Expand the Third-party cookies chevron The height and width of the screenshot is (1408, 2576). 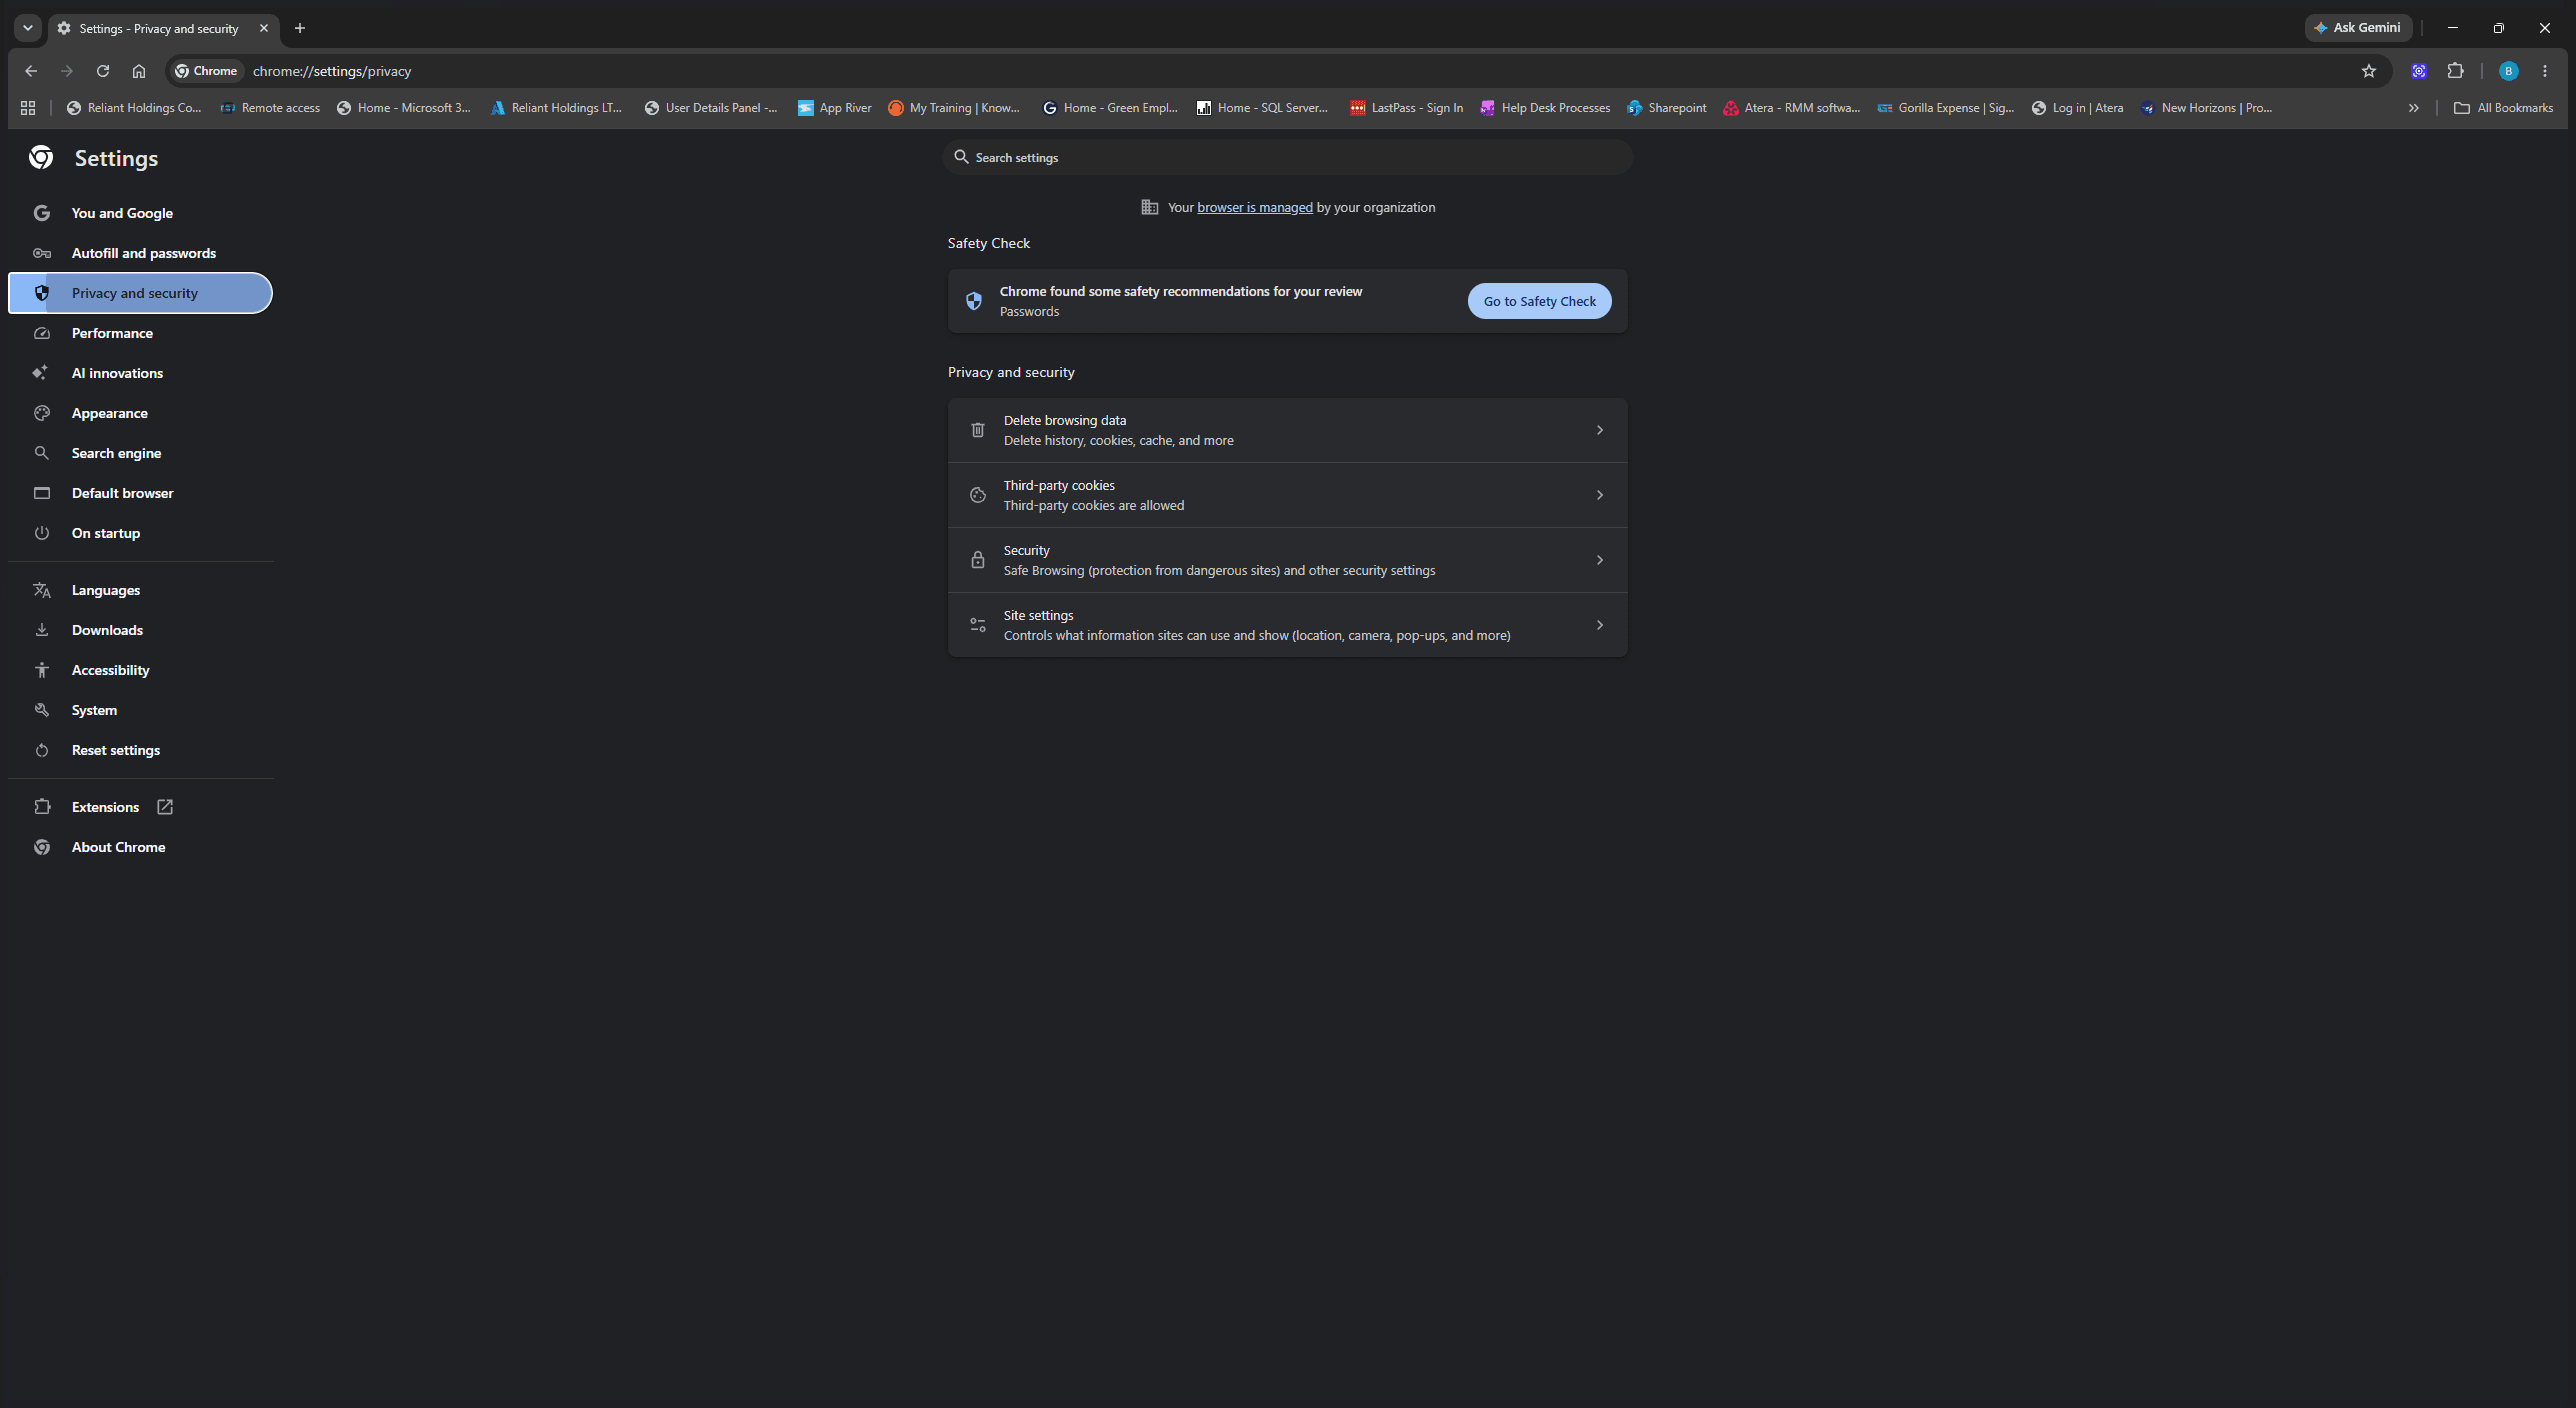(x=1599, y=495)
